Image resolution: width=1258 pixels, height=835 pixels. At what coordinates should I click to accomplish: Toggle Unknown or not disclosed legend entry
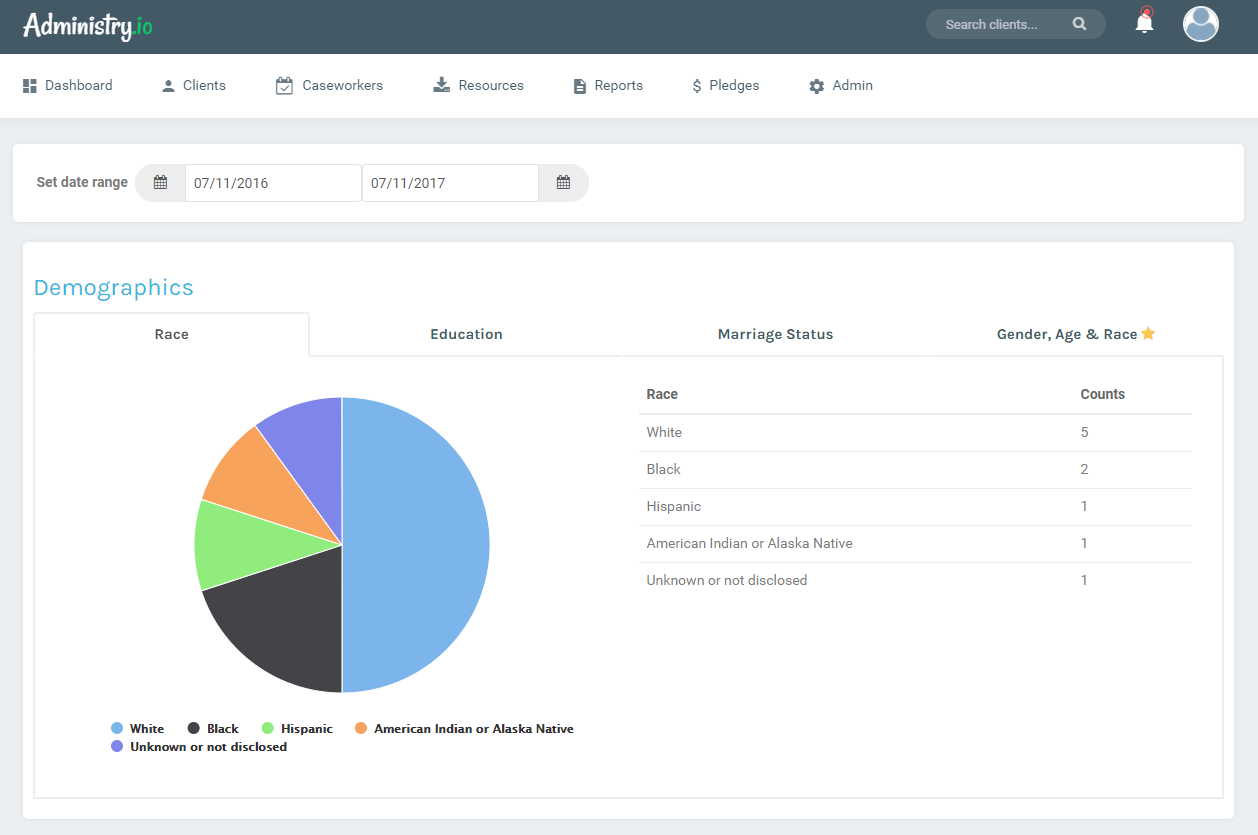199,747
